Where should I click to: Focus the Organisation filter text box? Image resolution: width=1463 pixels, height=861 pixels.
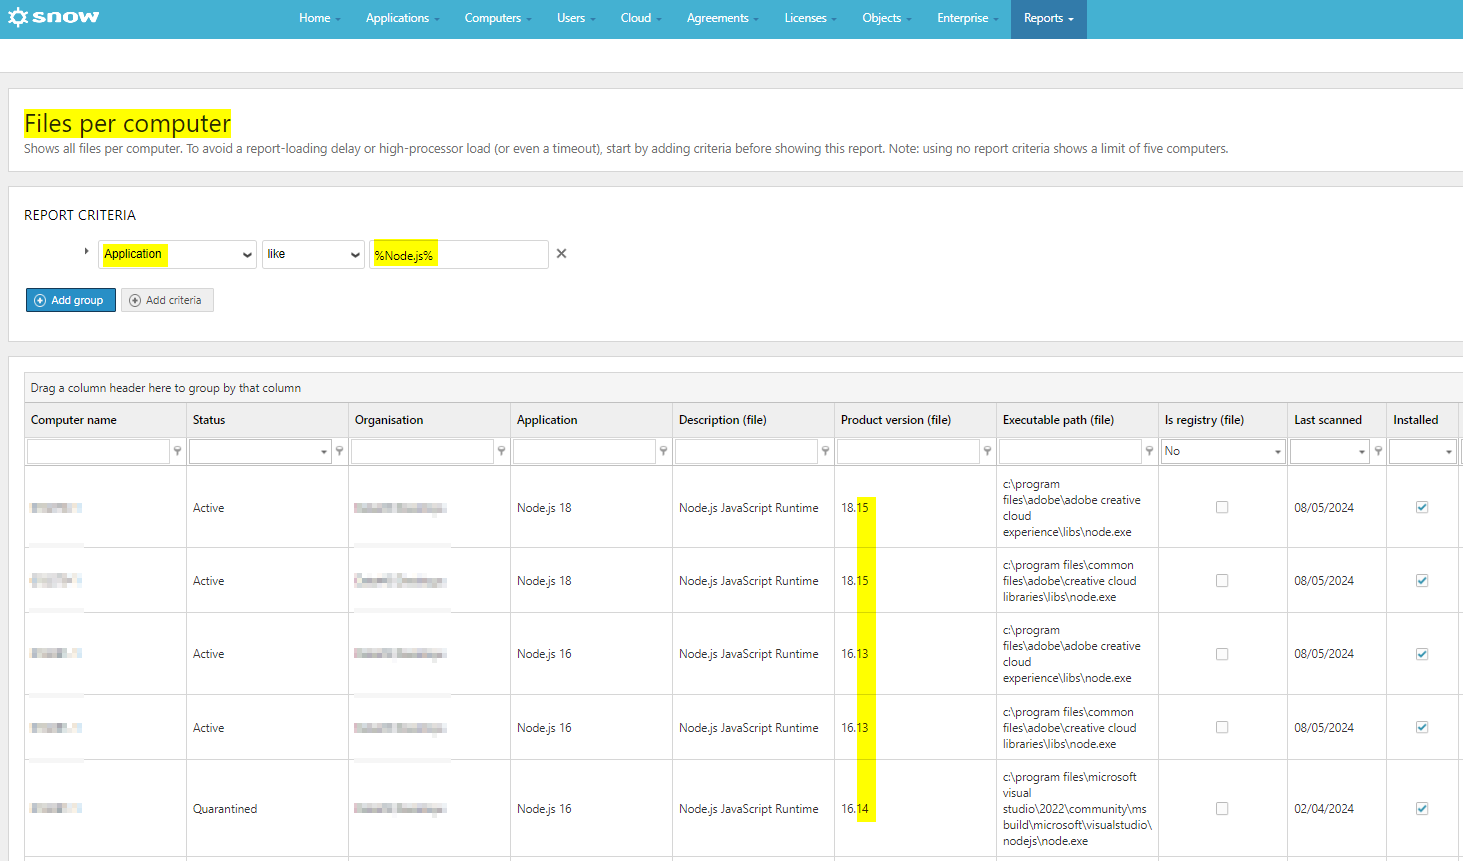pyautogui.click(x=422, y=452)
